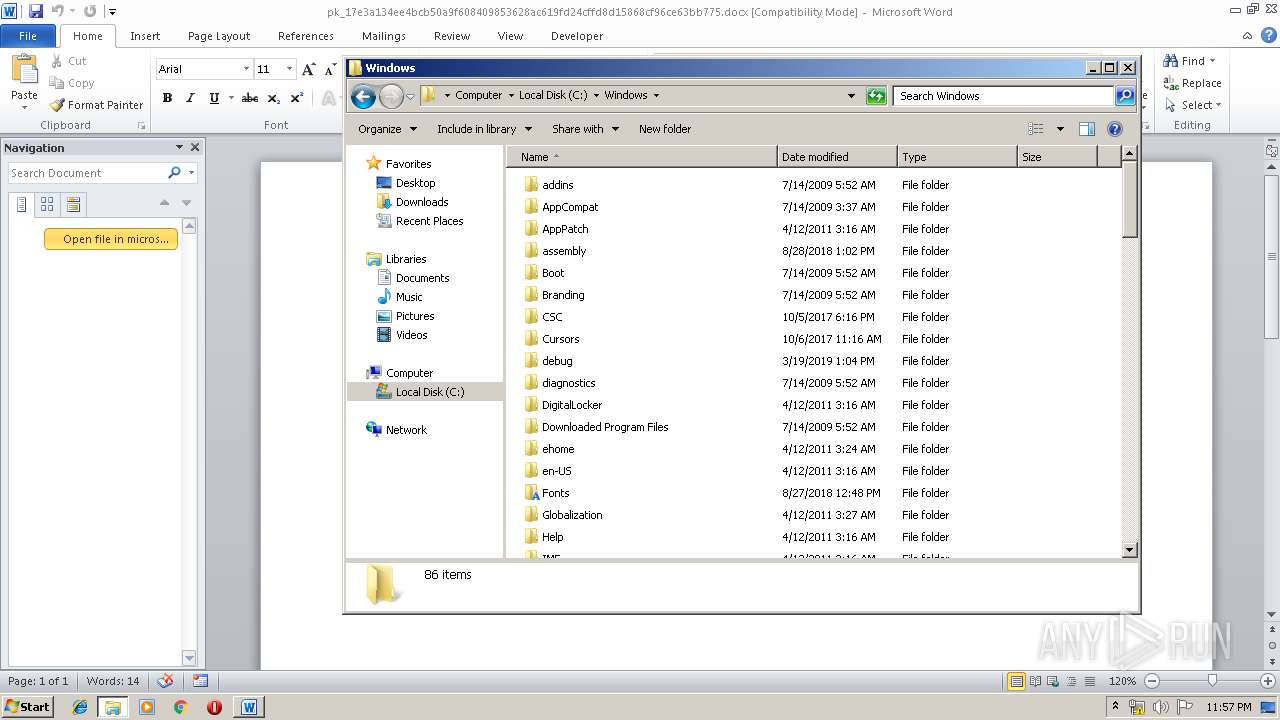Browse headings tab in Navigation pane
1280x720 pixels.
21,204
